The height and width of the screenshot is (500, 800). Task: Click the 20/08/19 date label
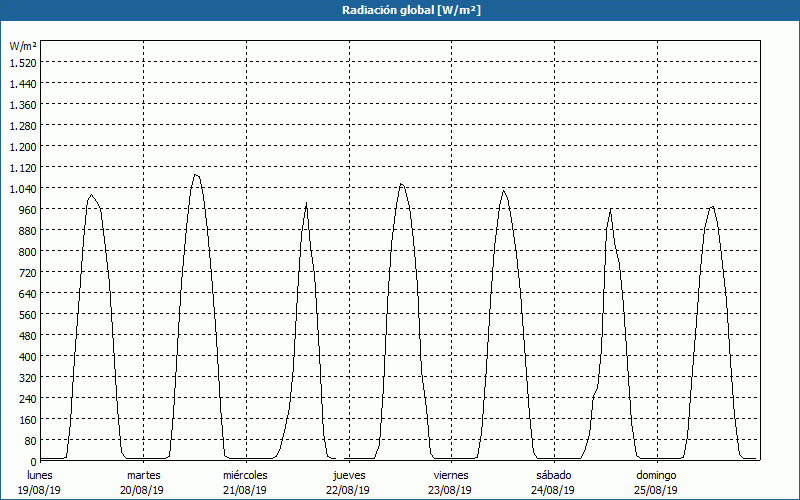click(x=142, y=490)
